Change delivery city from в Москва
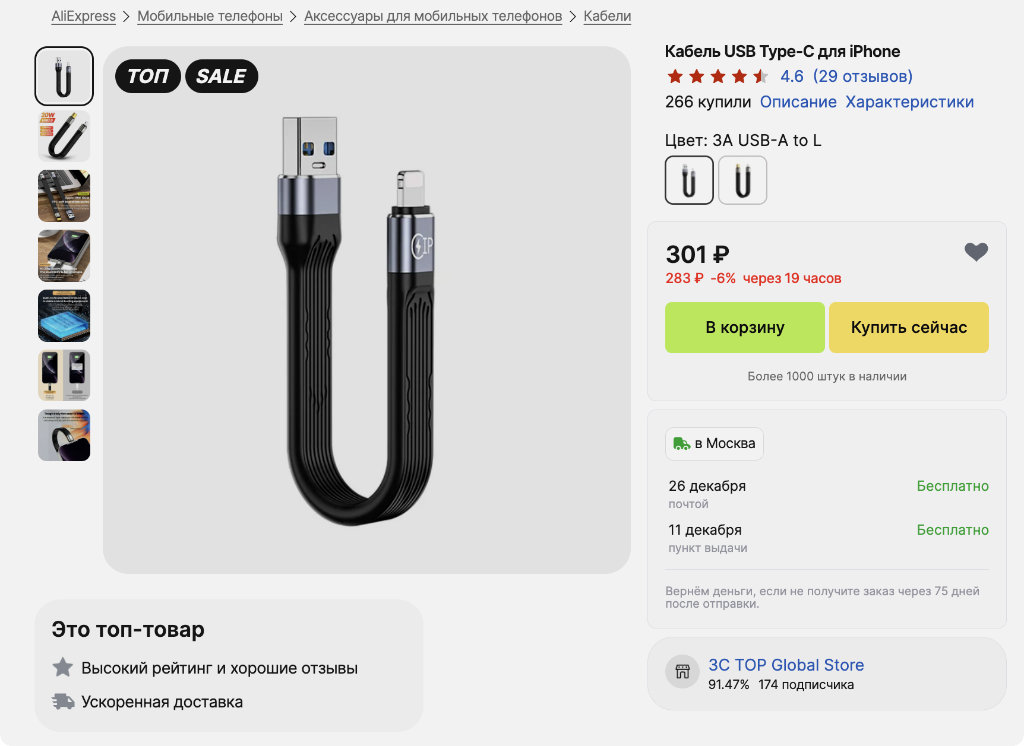 (x=714, y=444)
